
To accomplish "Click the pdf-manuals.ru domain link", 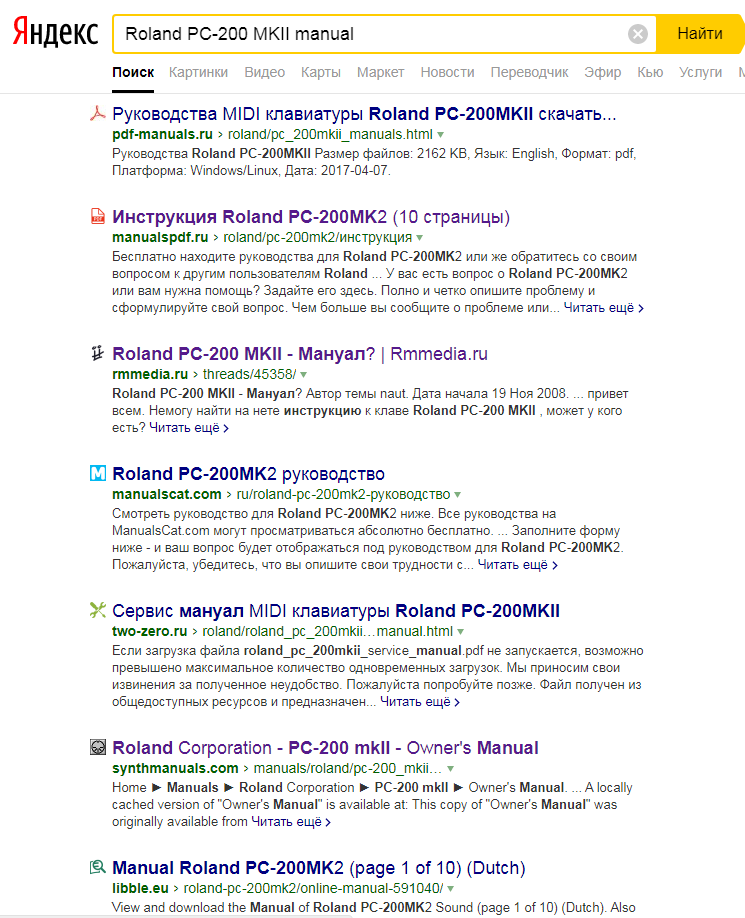I will [162, 134].
